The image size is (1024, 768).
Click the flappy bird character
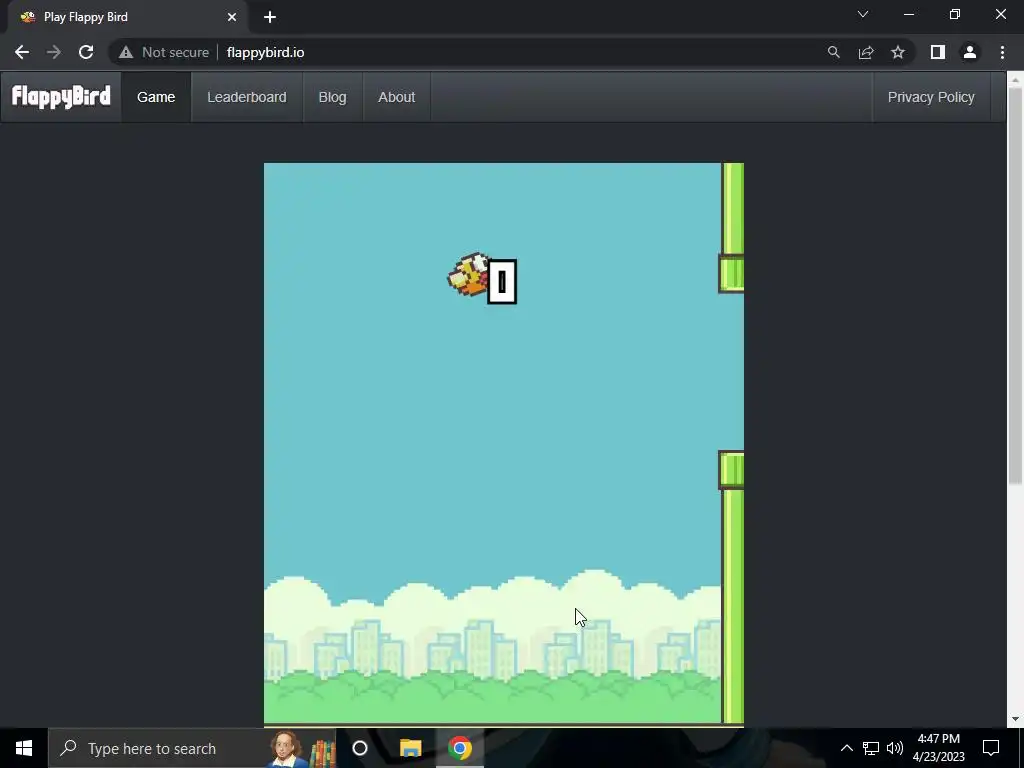tap(468, 275)
